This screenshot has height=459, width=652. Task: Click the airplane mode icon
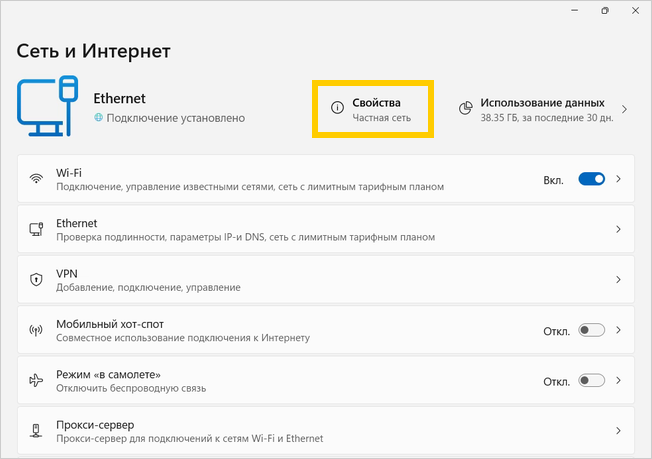click(37, 381)
